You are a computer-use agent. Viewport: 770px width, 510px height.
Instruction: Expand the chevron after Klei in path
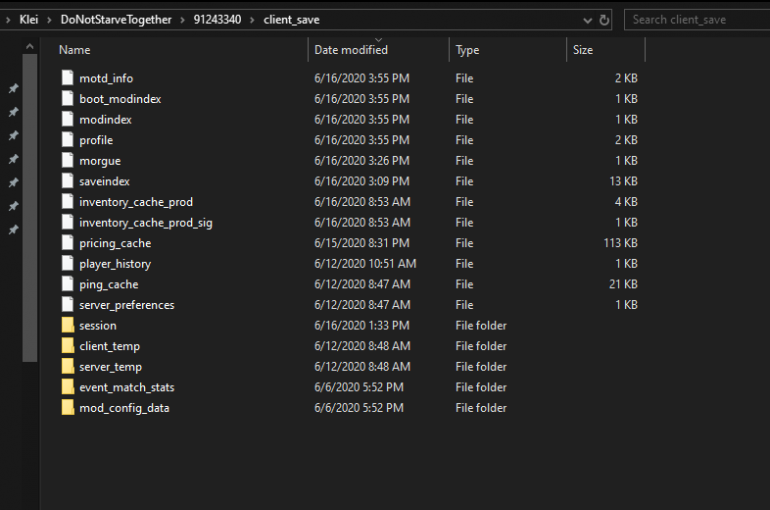coord(49,20)
